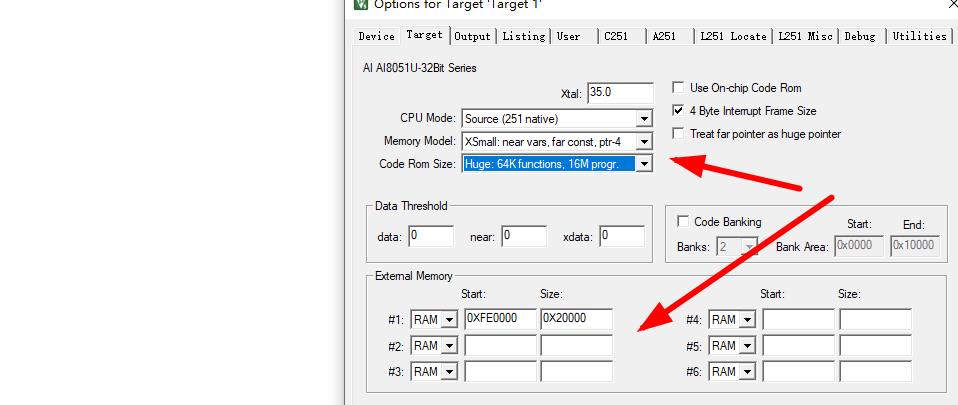Open external memory #4 type dropdown
The image size is (958, 405).
(x=748, y=319)
